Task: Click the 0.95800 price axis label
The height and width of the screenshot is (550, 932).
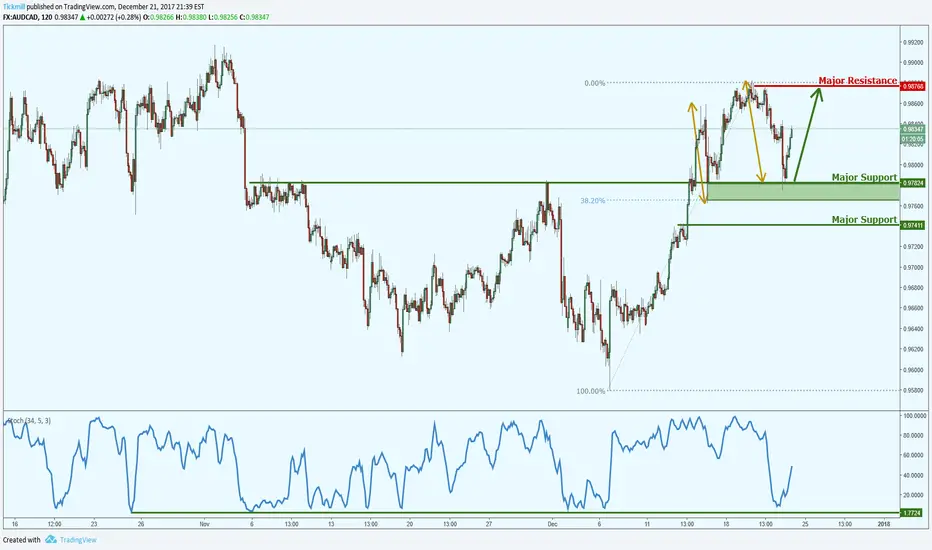Action: (913, 391)
